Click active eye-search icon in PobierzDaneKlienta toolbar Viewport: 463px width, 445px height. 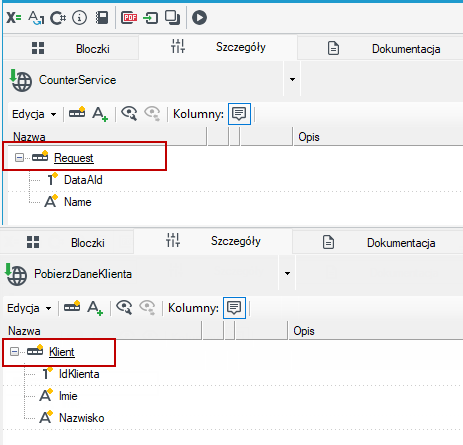(124, 307)
